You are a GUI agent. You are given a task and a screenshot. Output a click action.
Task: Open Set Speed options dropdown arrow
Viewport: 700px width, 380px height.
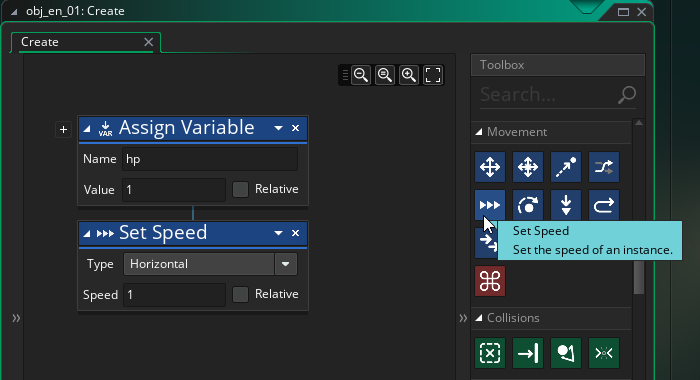click(x=278, y=233)
